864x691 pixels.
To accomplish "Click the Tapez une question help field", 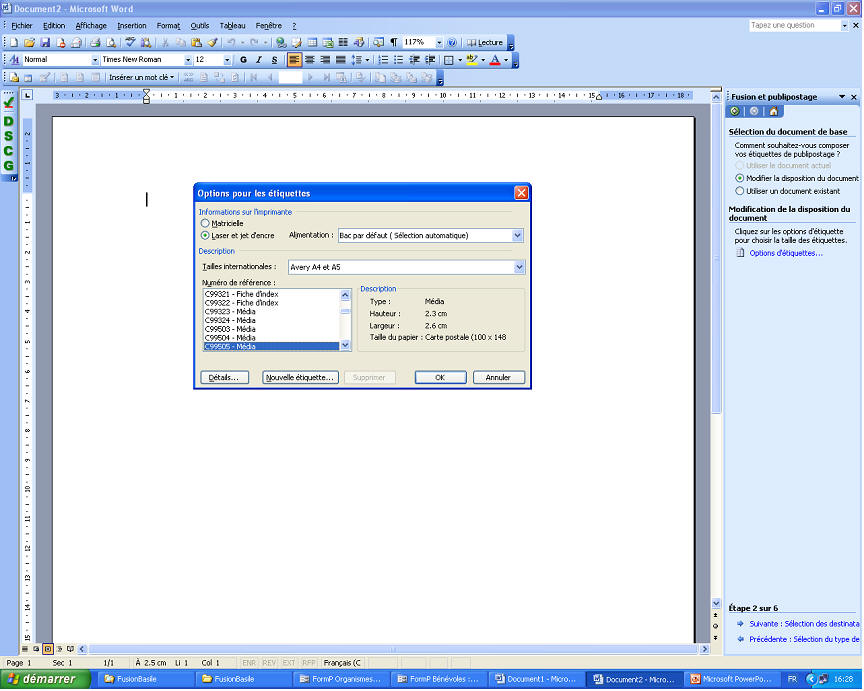I will 794,25.
